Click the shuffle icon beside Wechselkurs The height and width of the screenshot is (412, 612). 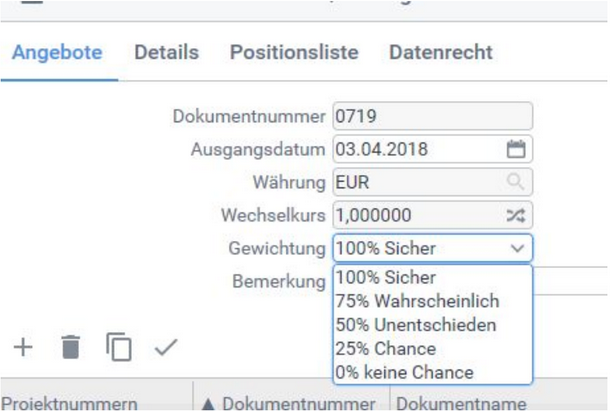click(x=516, y=215)
